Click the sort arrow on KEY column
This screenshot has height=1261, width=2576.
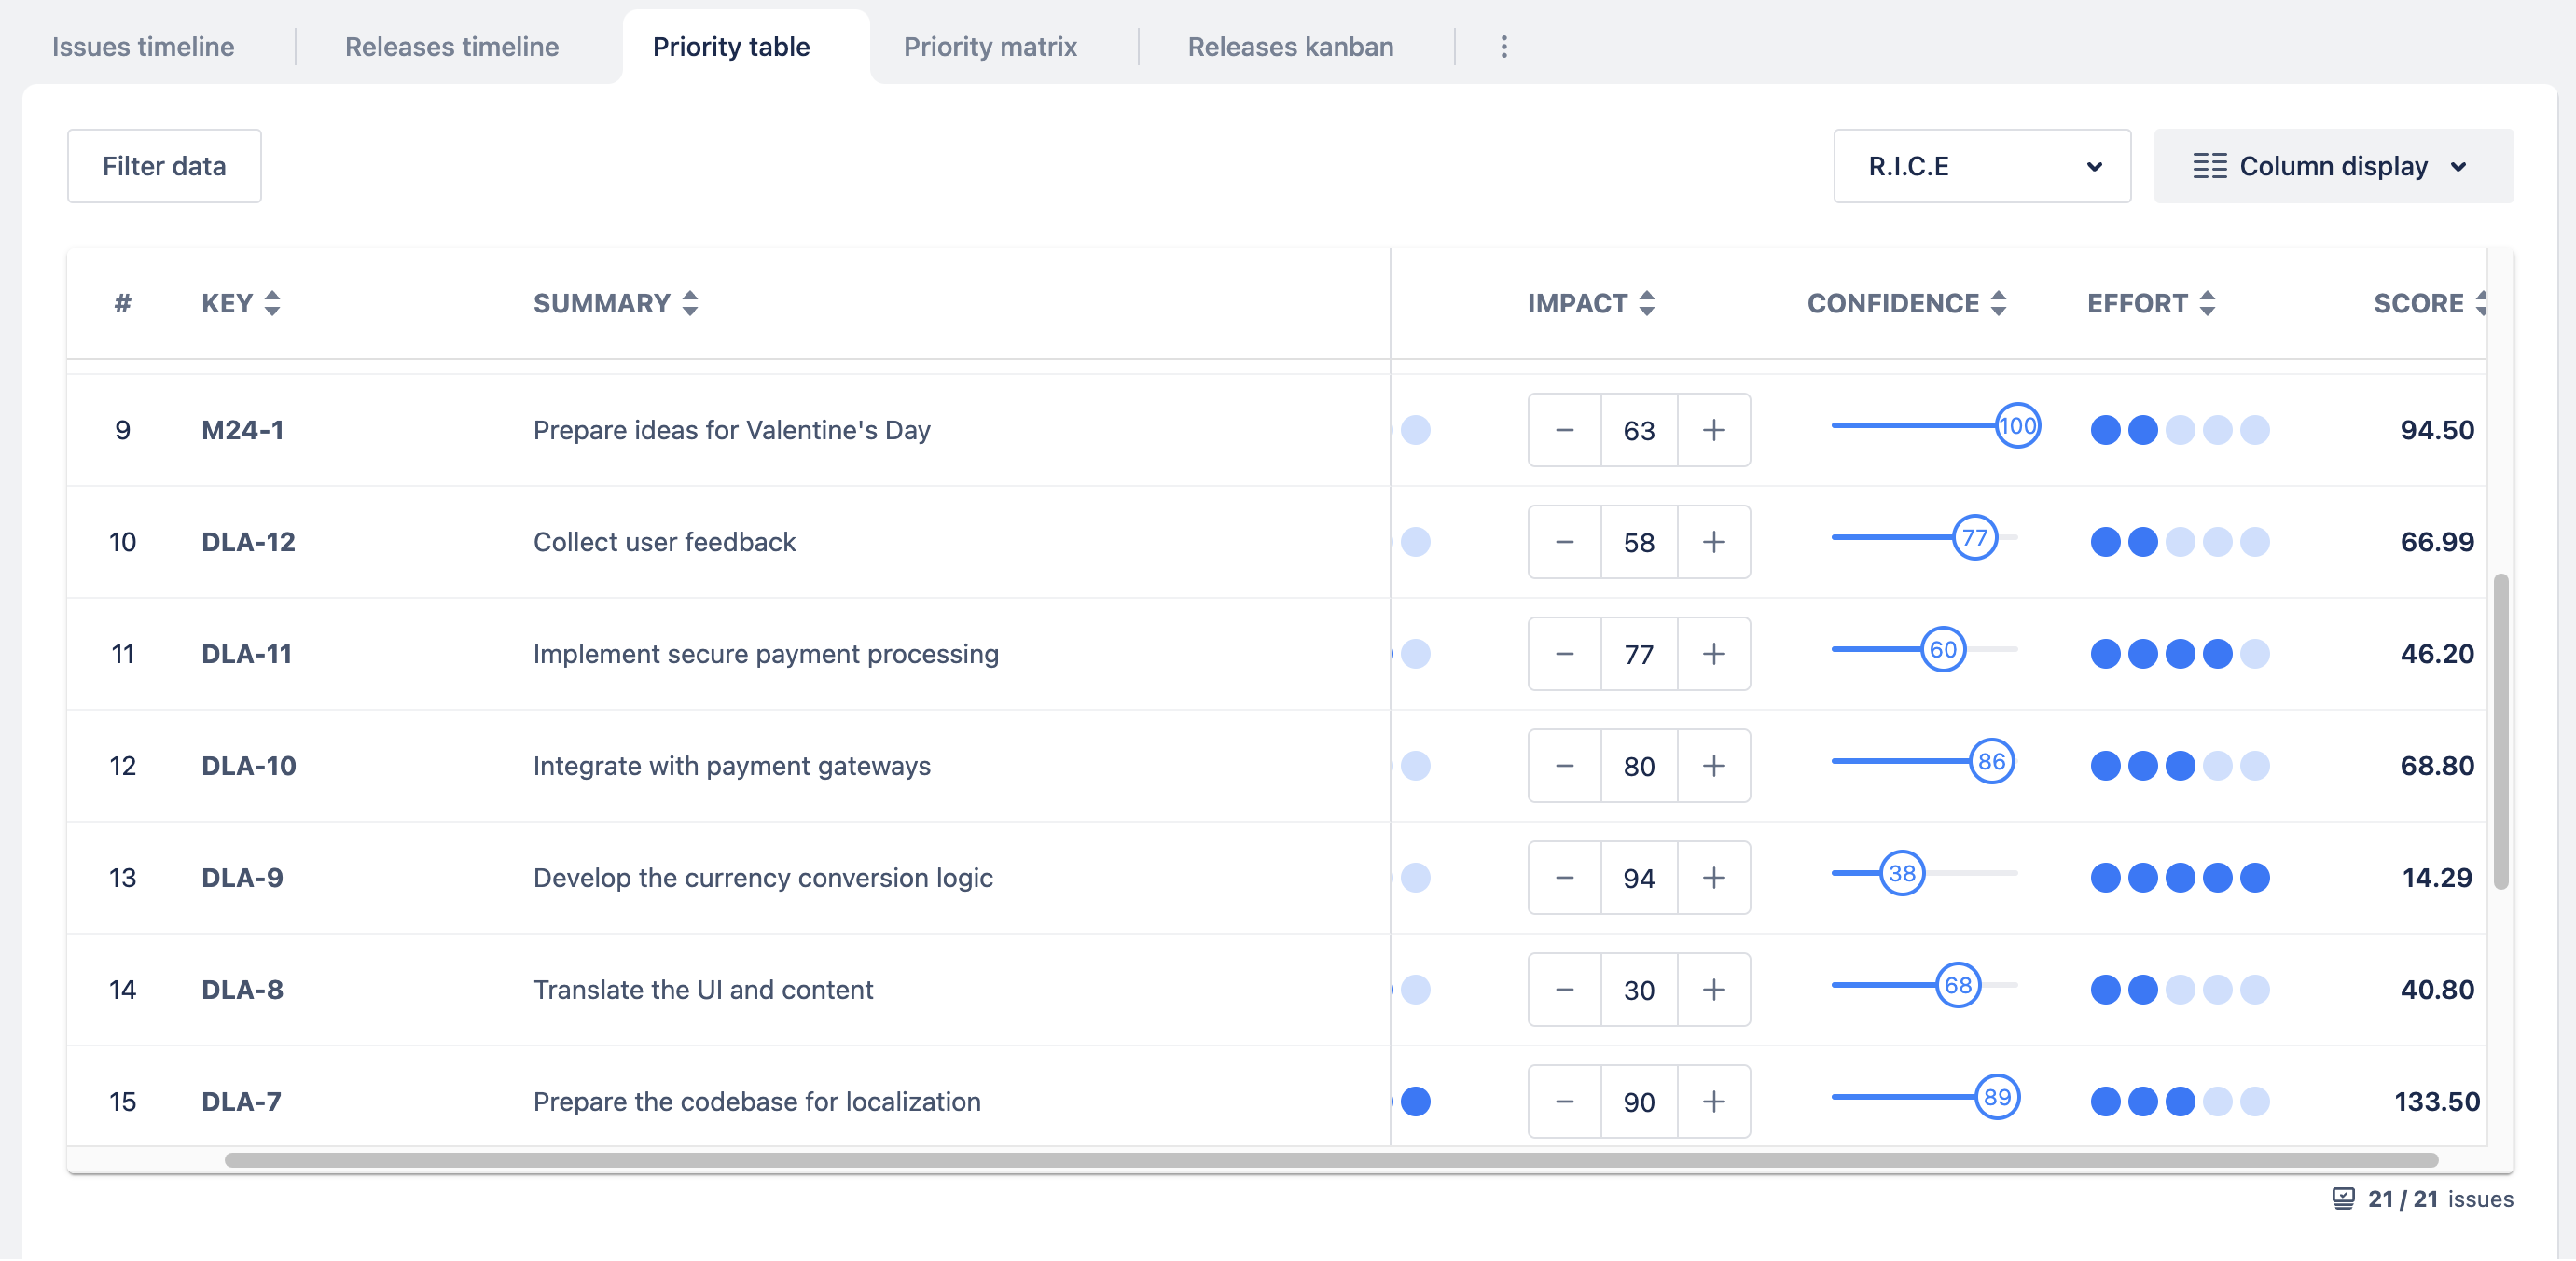(274, 302)
